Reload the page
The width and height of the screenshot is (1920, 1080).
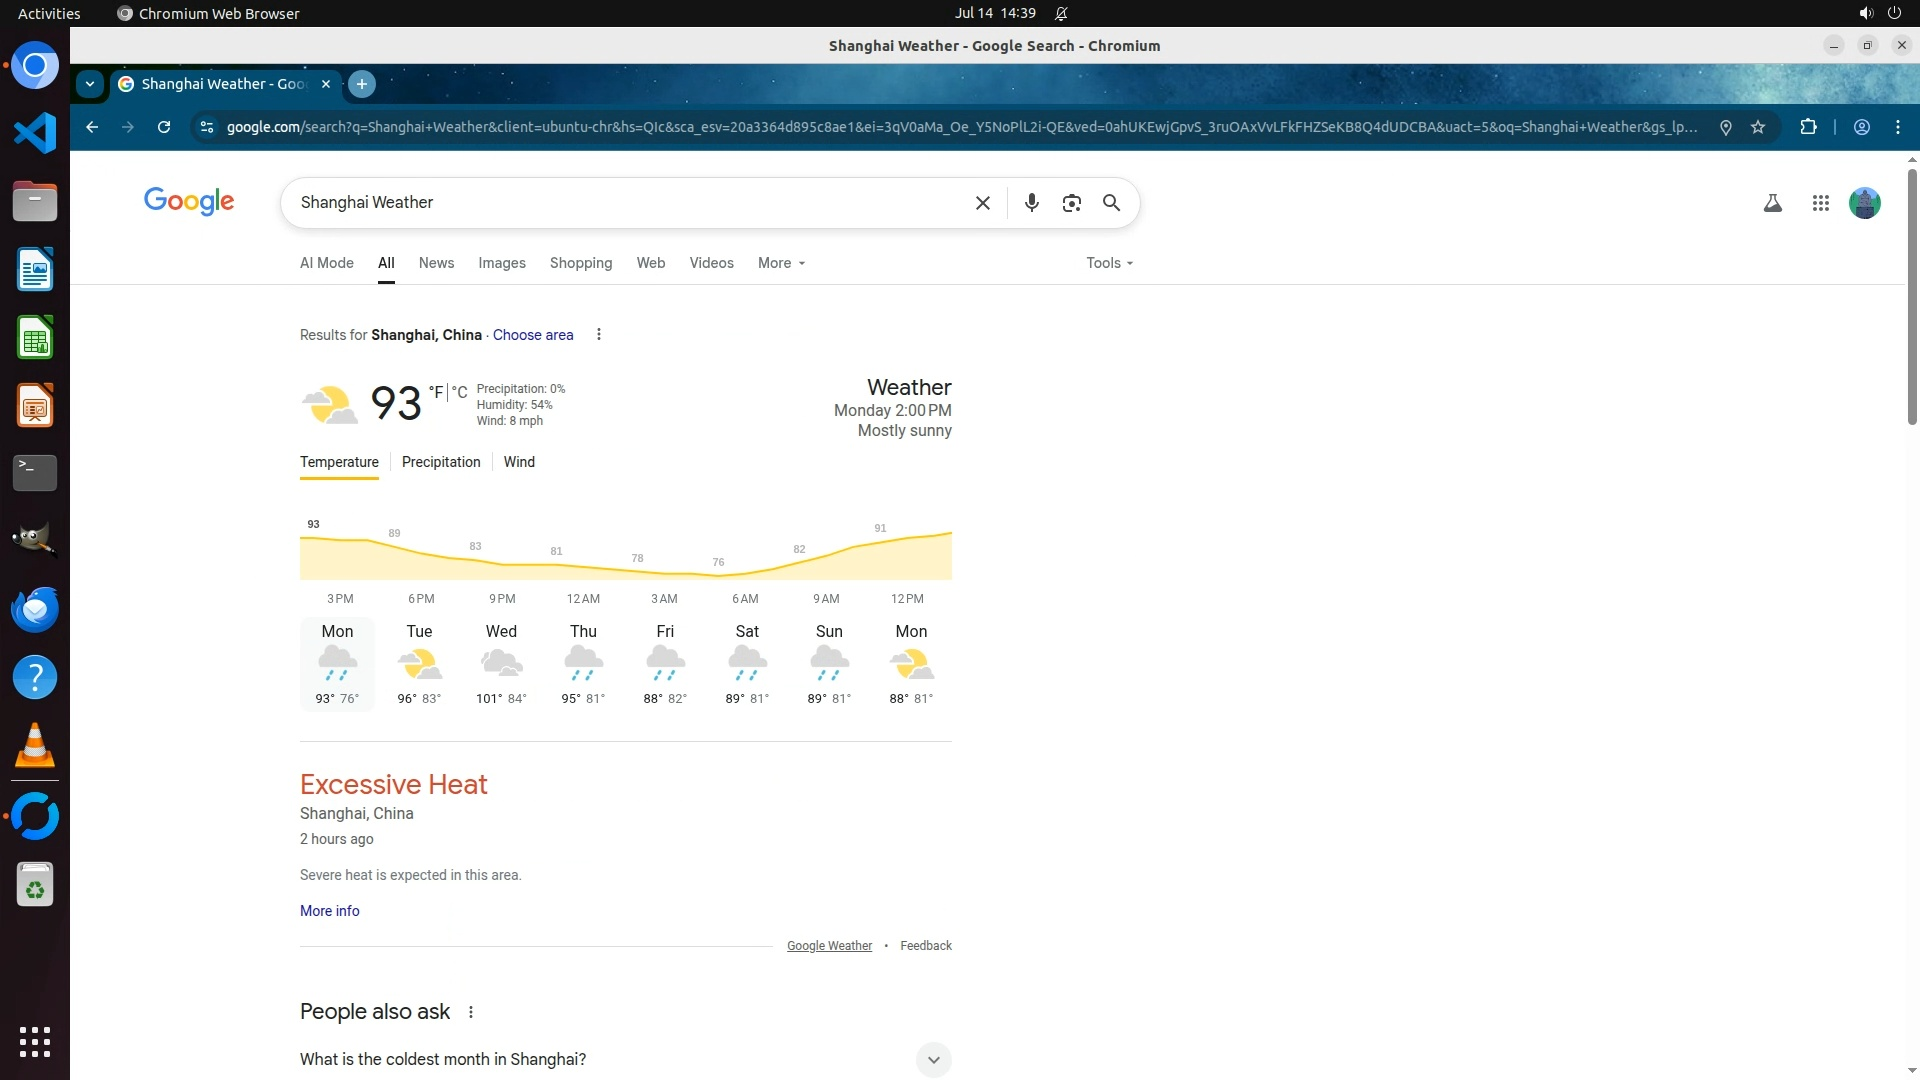coord(164,127)
